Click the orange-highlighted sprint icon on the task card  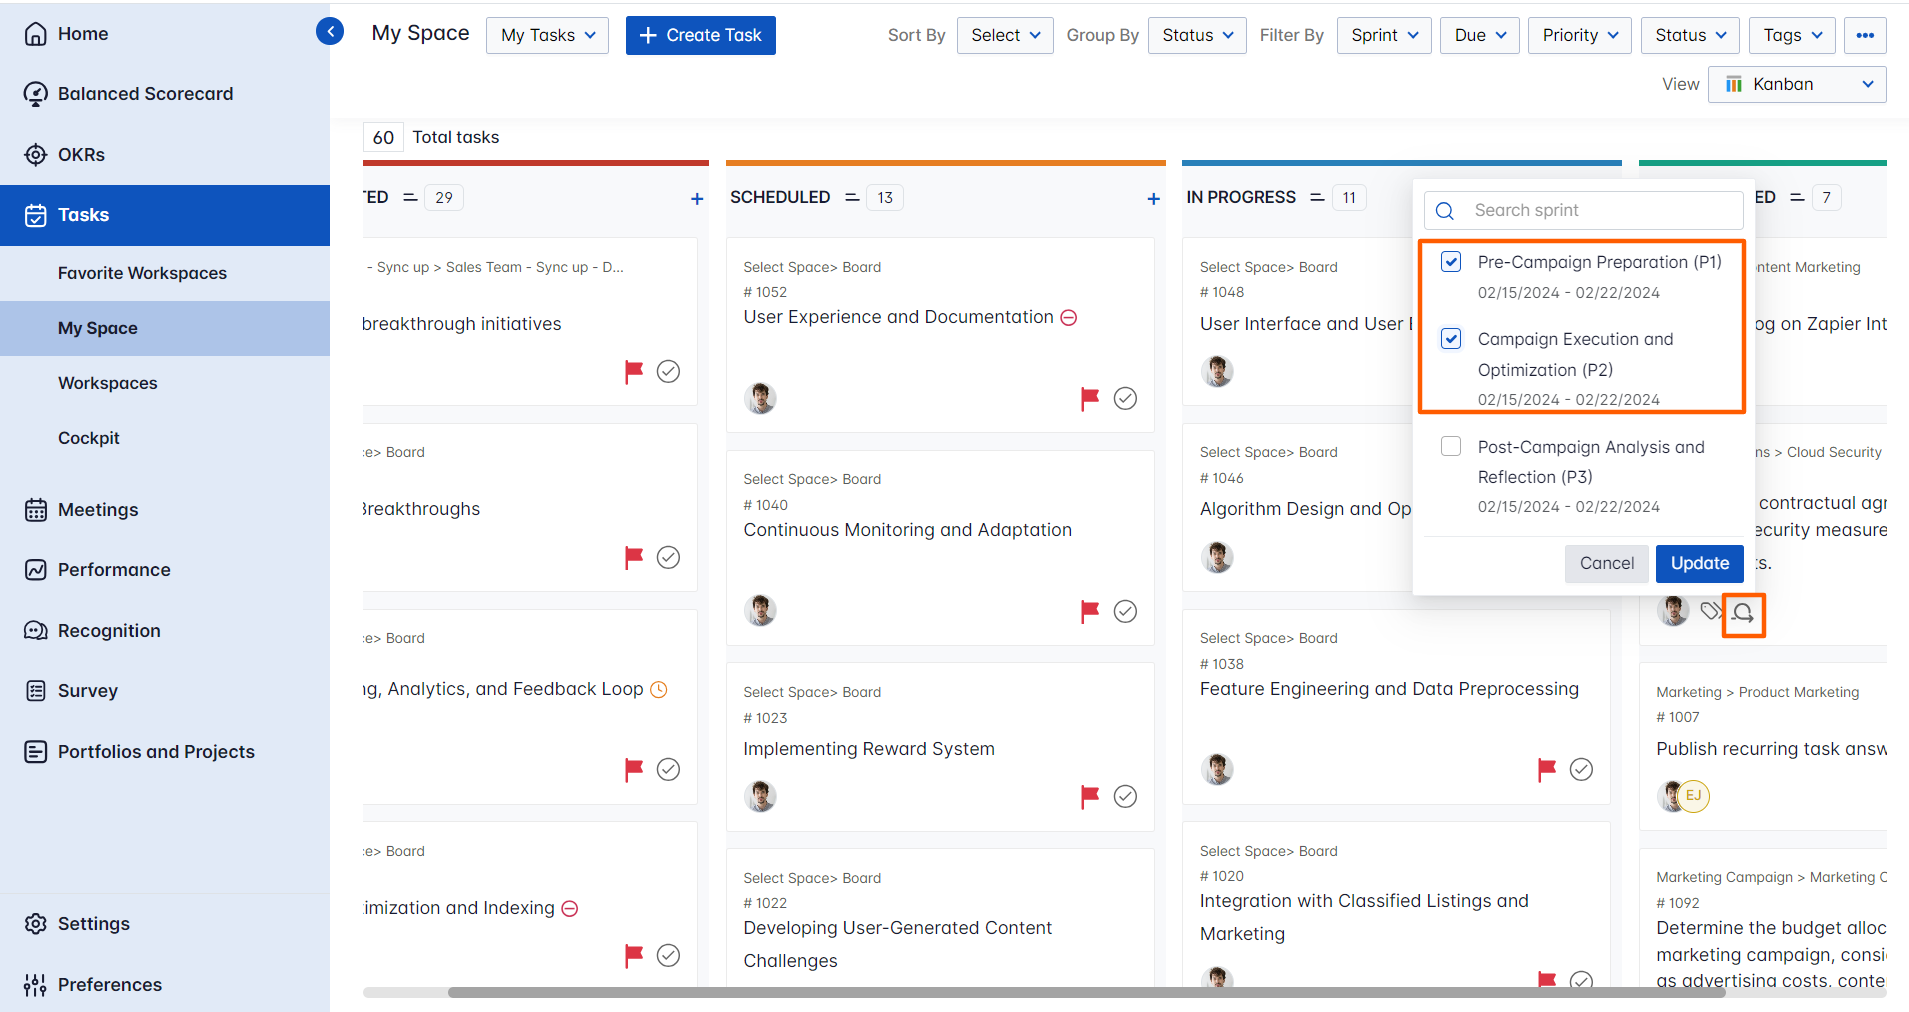pyautogui.click(x=1743, y=612)
